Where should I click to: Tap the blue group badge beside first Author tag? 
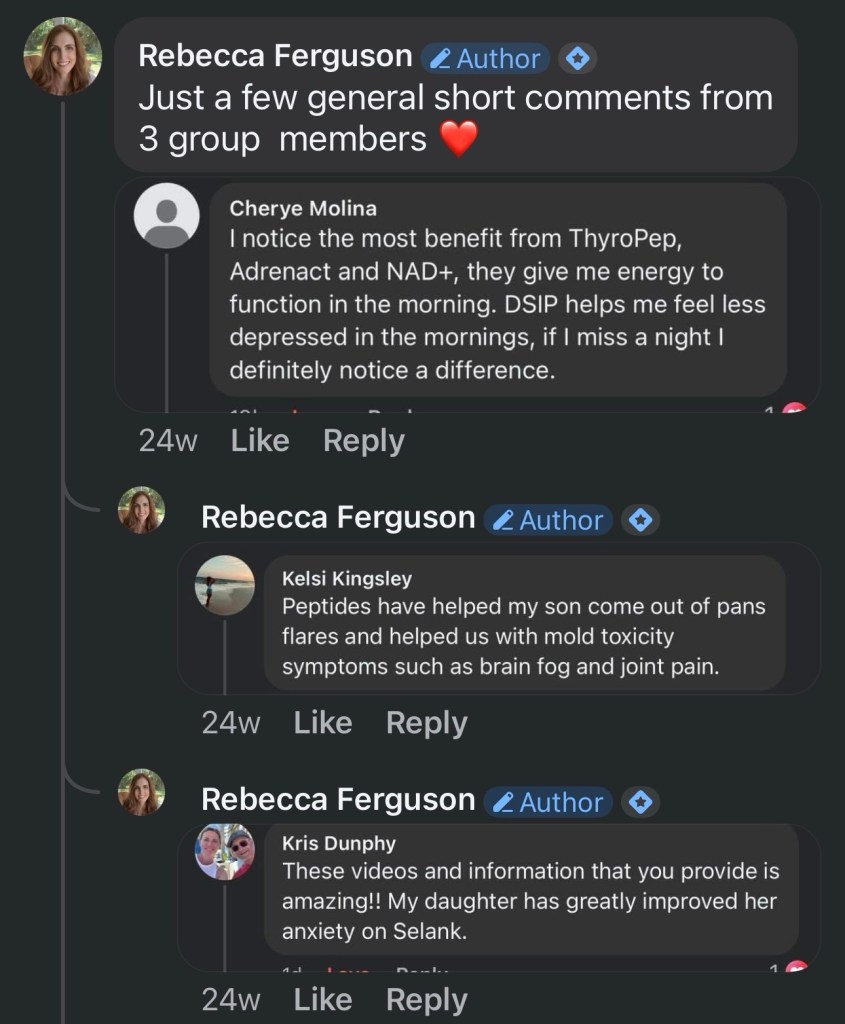click(576, 59)
